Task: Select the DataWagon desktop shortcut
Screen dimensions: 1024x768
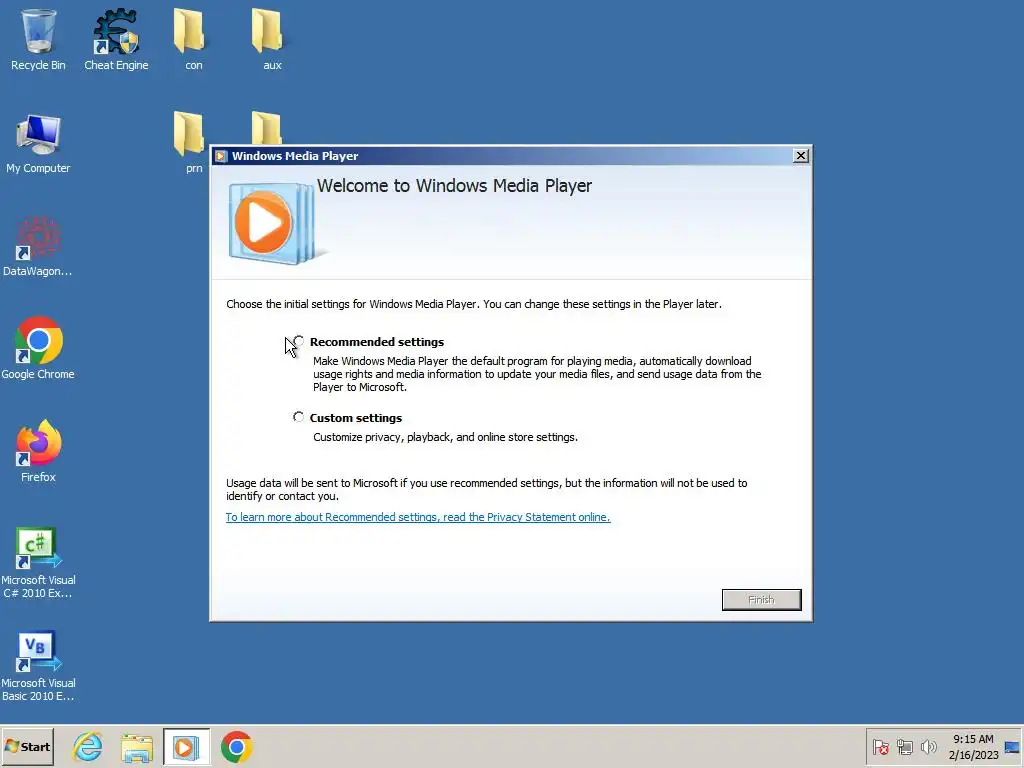Action: pos(38,247)
